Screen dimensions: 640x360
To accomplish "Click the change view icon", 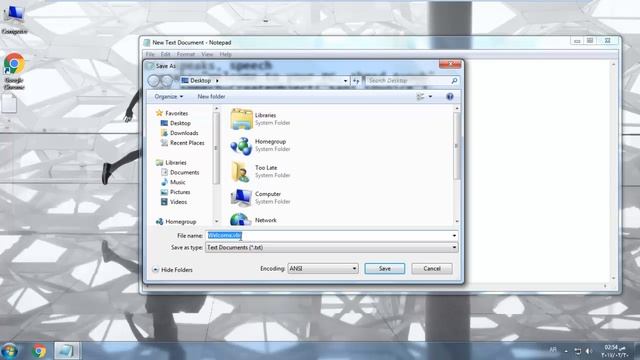I will point(420,97).
